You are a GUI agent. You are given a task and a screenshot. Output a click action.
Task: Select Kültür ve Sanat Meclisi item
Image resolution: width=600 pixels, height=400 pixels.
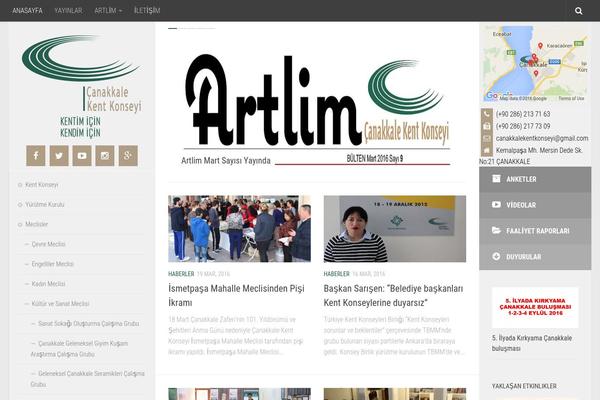[x=60, y=303]
